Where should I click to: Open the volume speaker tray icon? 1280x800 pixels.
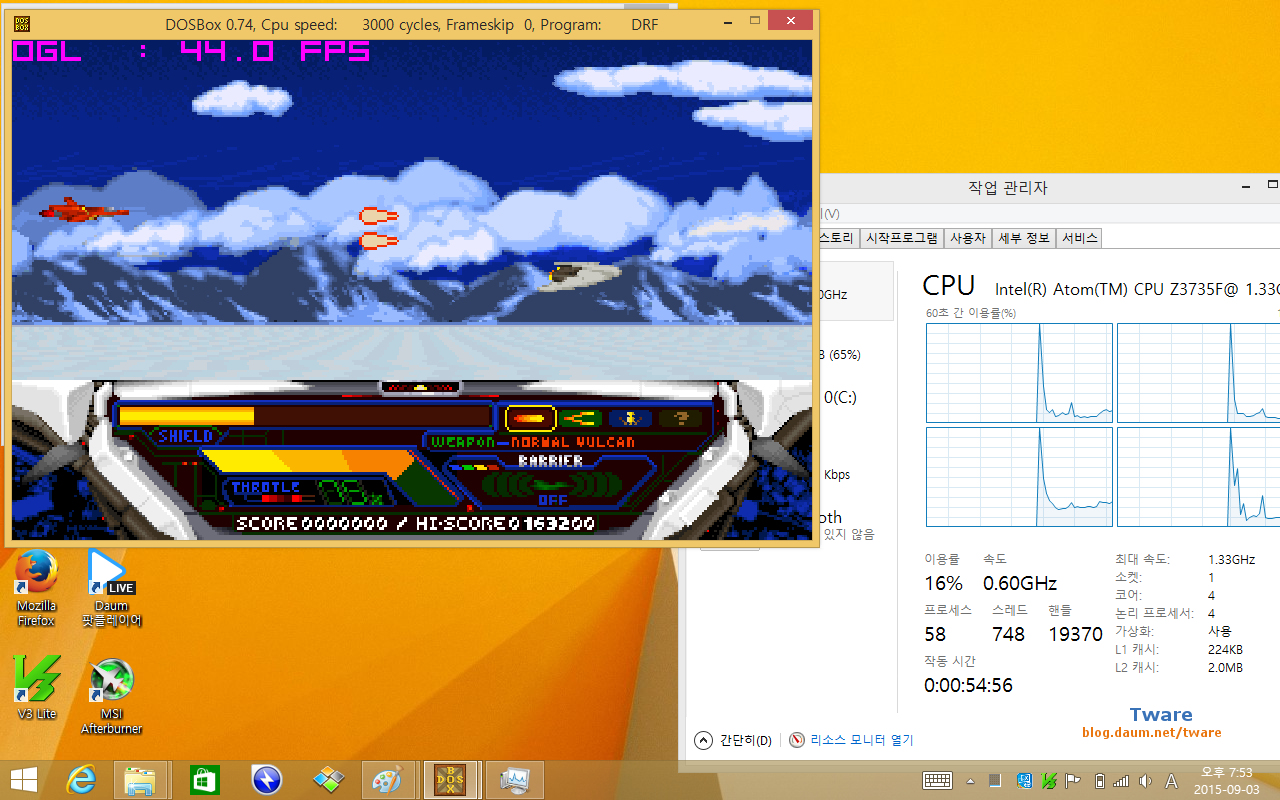[1144, 780]
